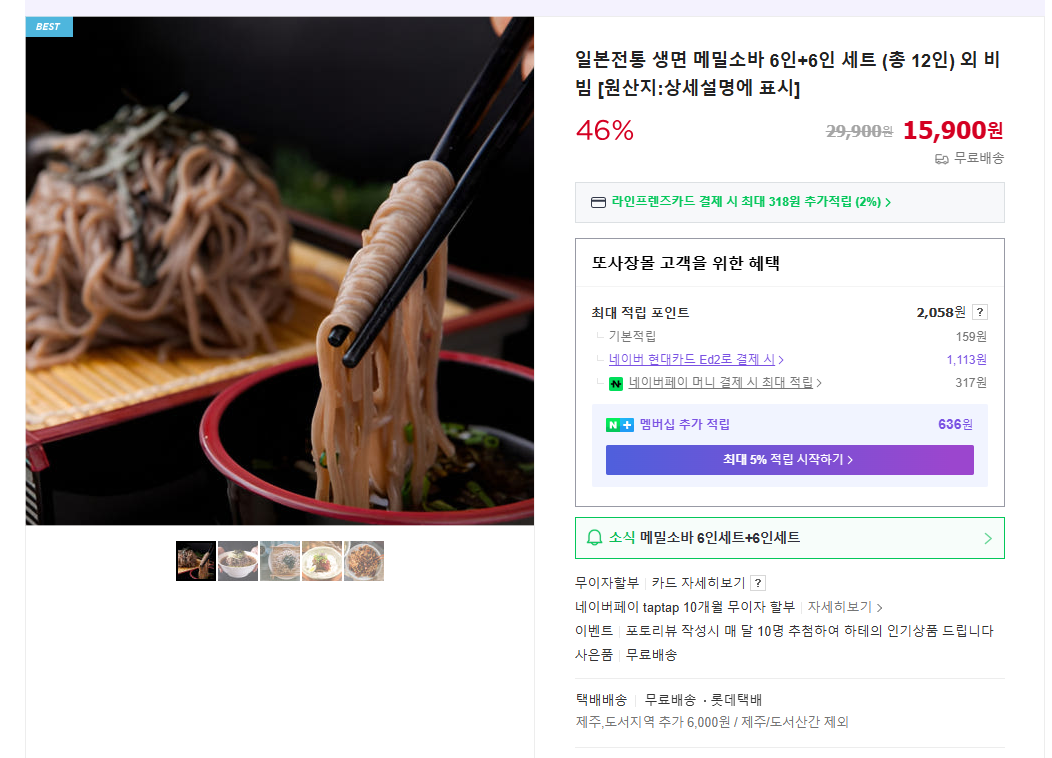Screen dimensions: 1052x758
Task: Click the green Naver Pay N icon
Action: click(615, 384)
